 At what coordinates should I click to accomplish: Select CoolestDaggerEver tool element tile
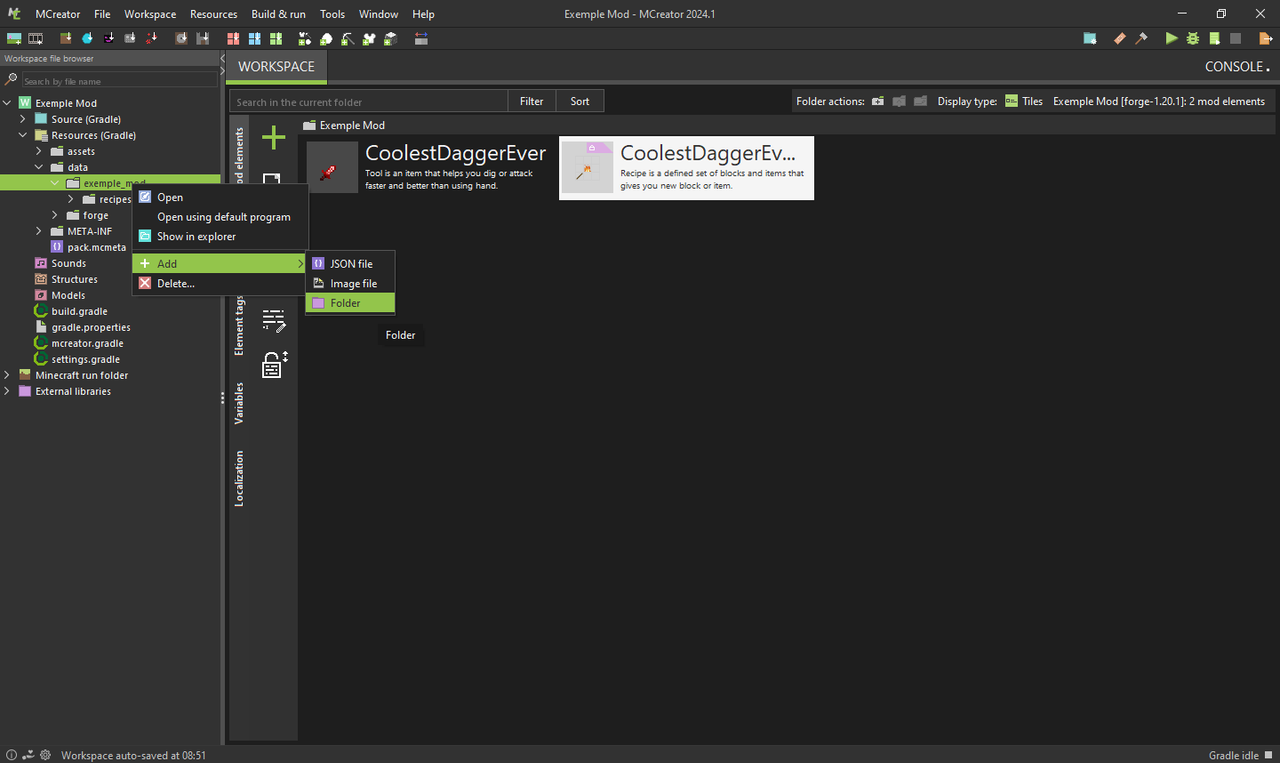point(428,168)
